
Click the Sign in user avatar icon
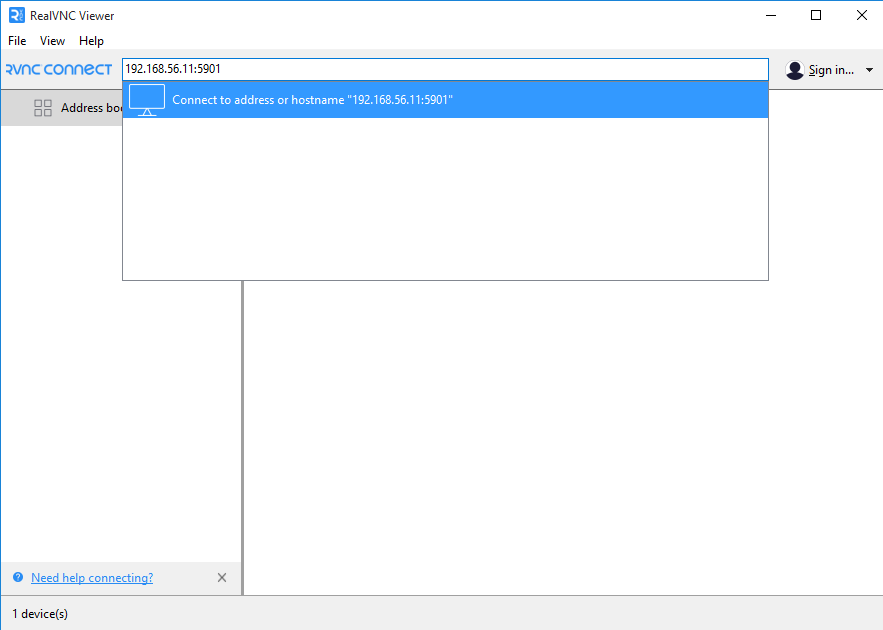point(795,70)
